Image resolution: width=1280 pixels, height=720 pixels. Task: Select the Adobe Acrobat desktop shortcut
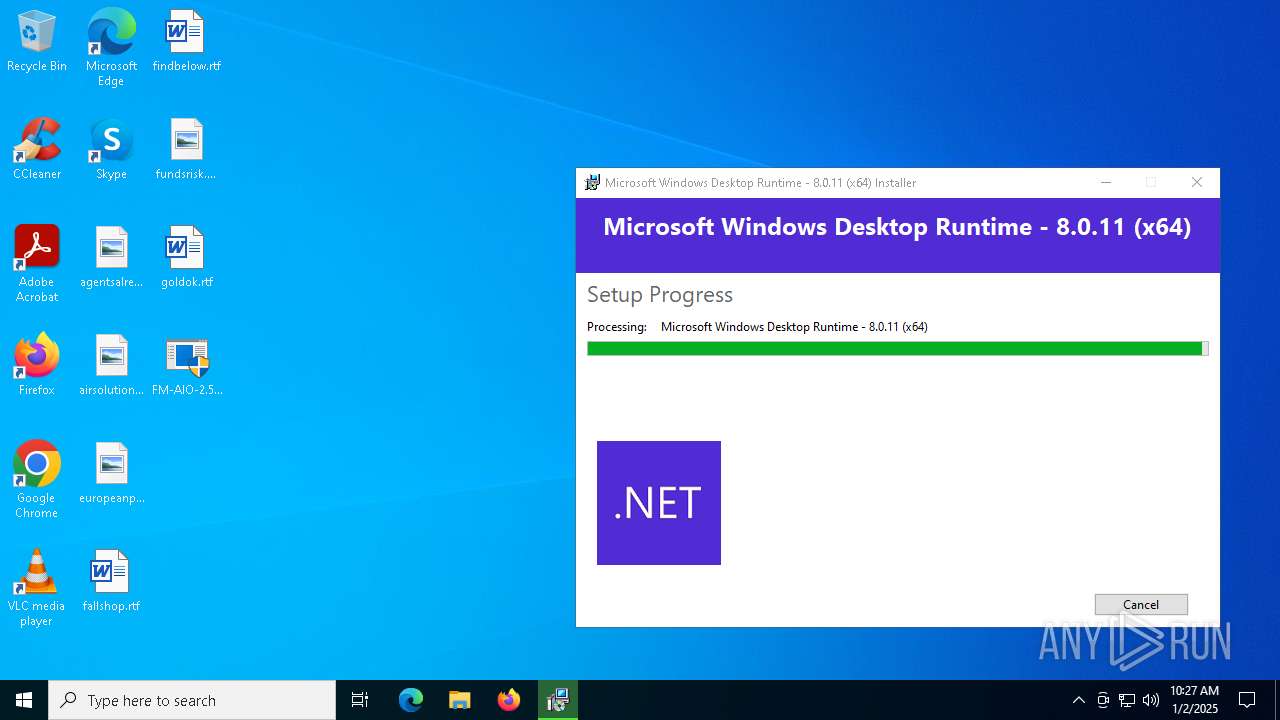pyautogui.click(x=37, y=264)
